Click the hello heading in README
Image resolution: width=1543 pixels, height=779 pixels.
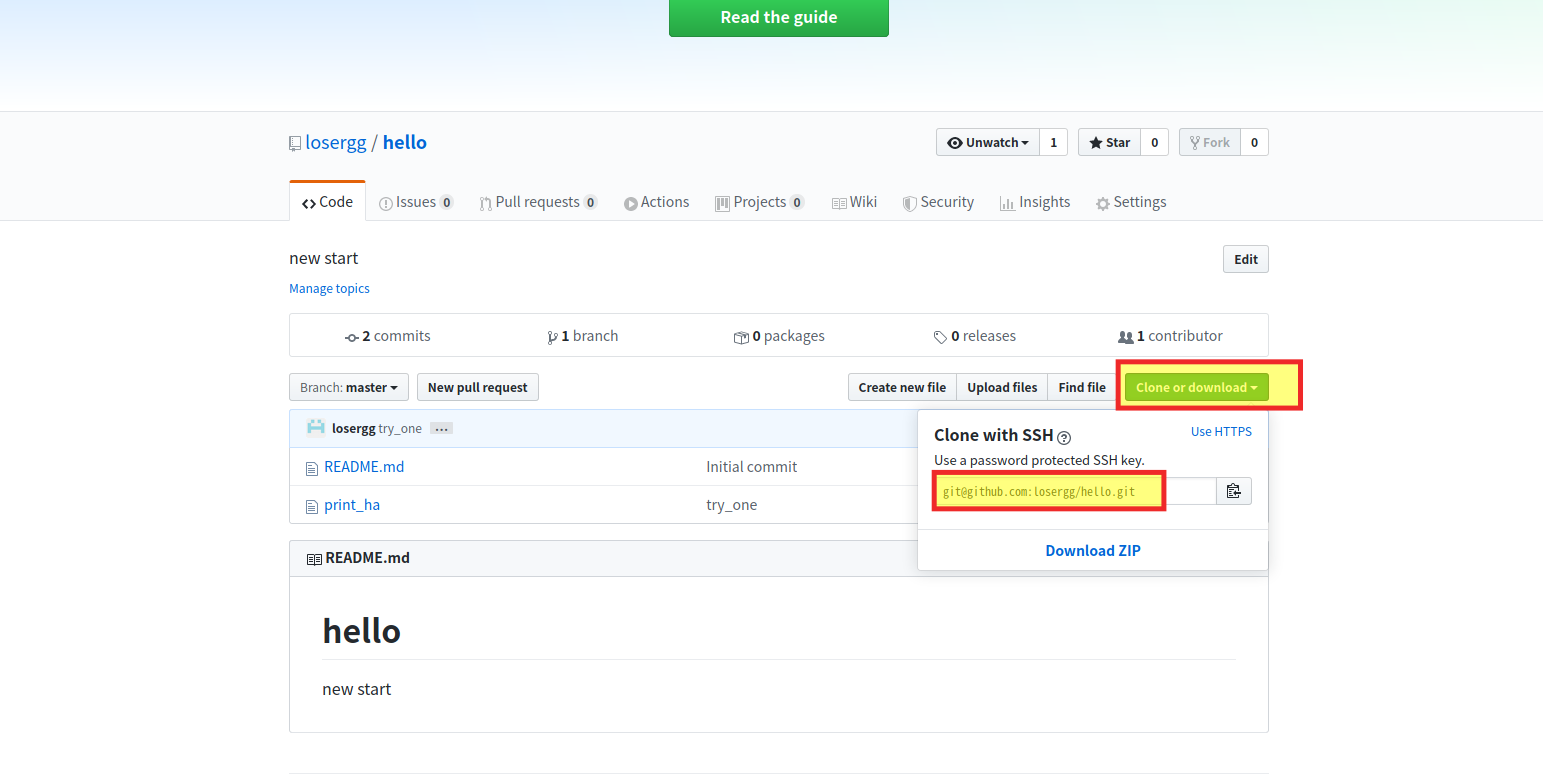click(x=362, y=631)
